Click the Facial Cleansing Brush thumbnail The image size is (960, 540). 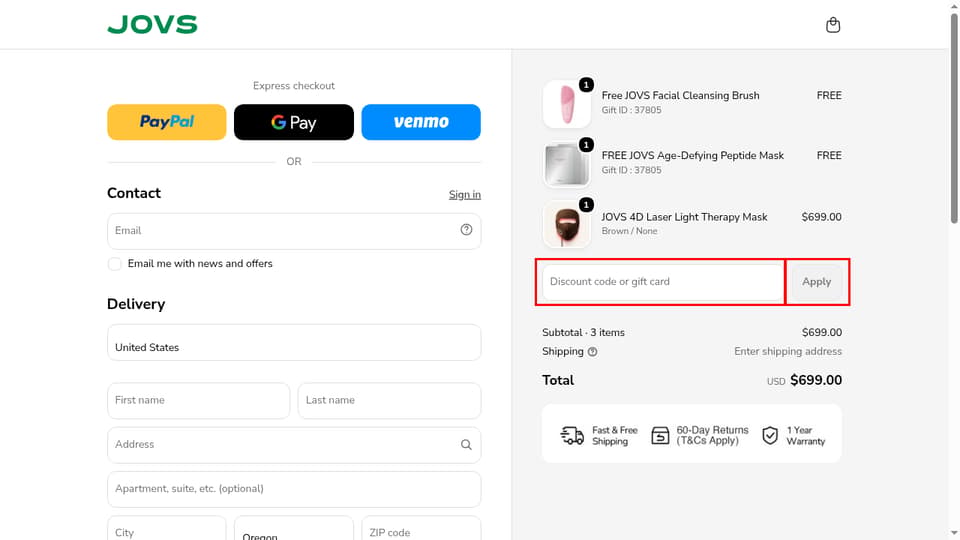[x=567, y=104]
